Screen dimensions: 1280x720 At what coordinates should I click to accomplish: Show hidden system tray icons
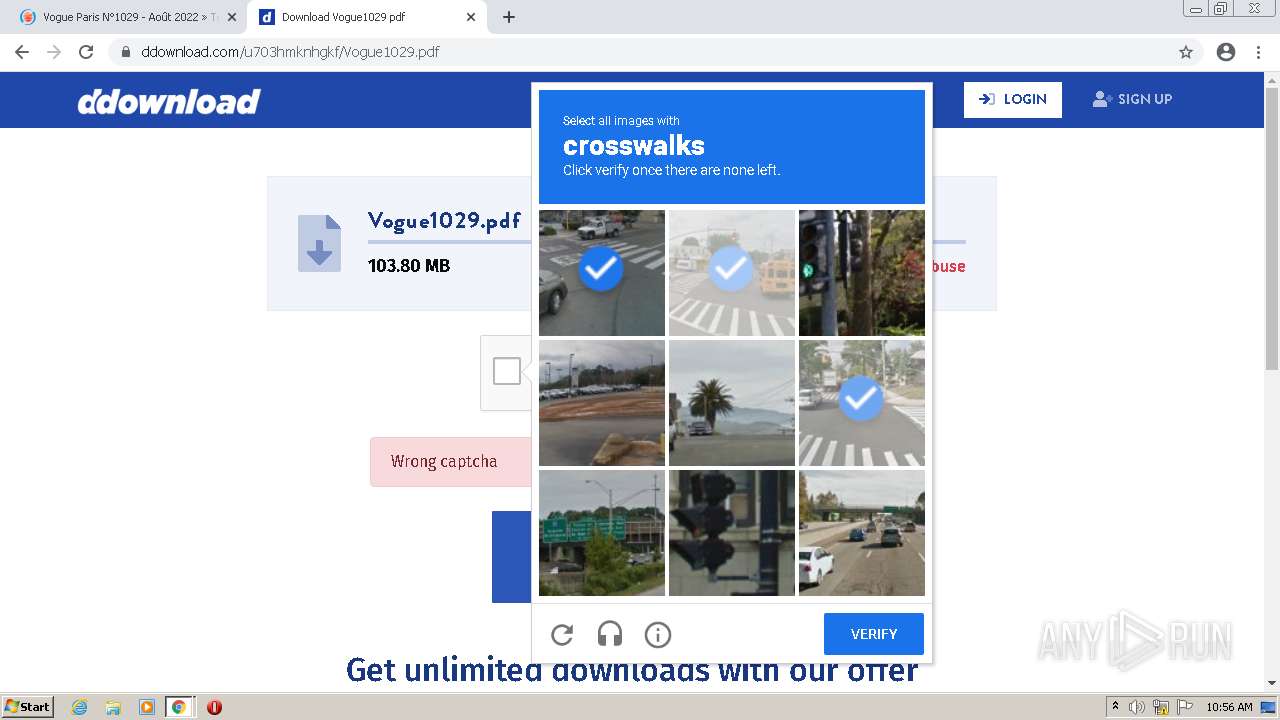[x=1115, y=707]
